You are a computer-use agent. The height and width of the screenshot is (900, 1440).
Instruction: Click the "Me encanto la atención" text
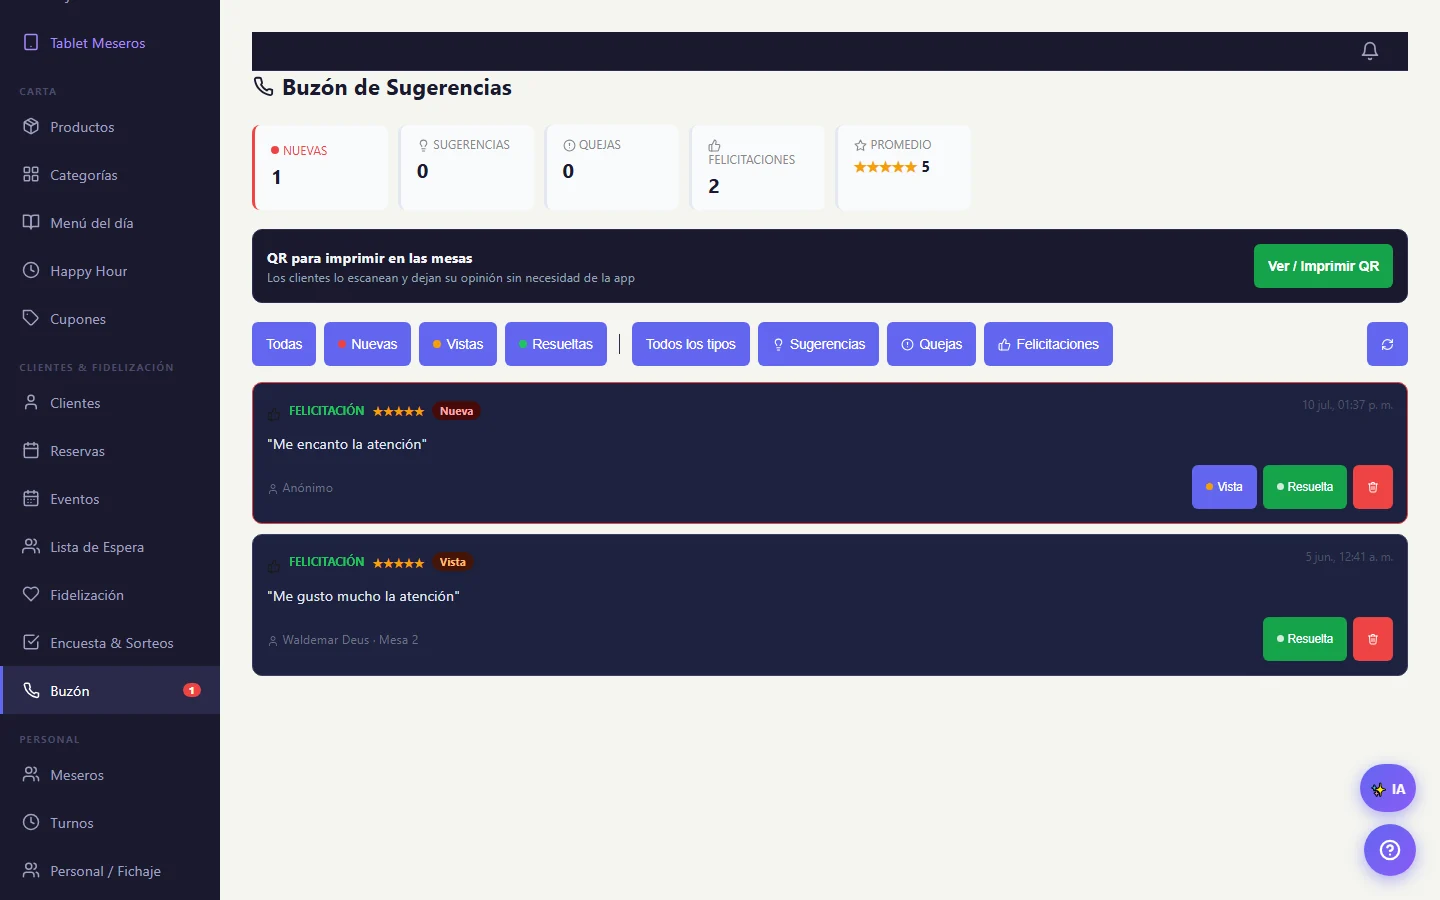347,444
